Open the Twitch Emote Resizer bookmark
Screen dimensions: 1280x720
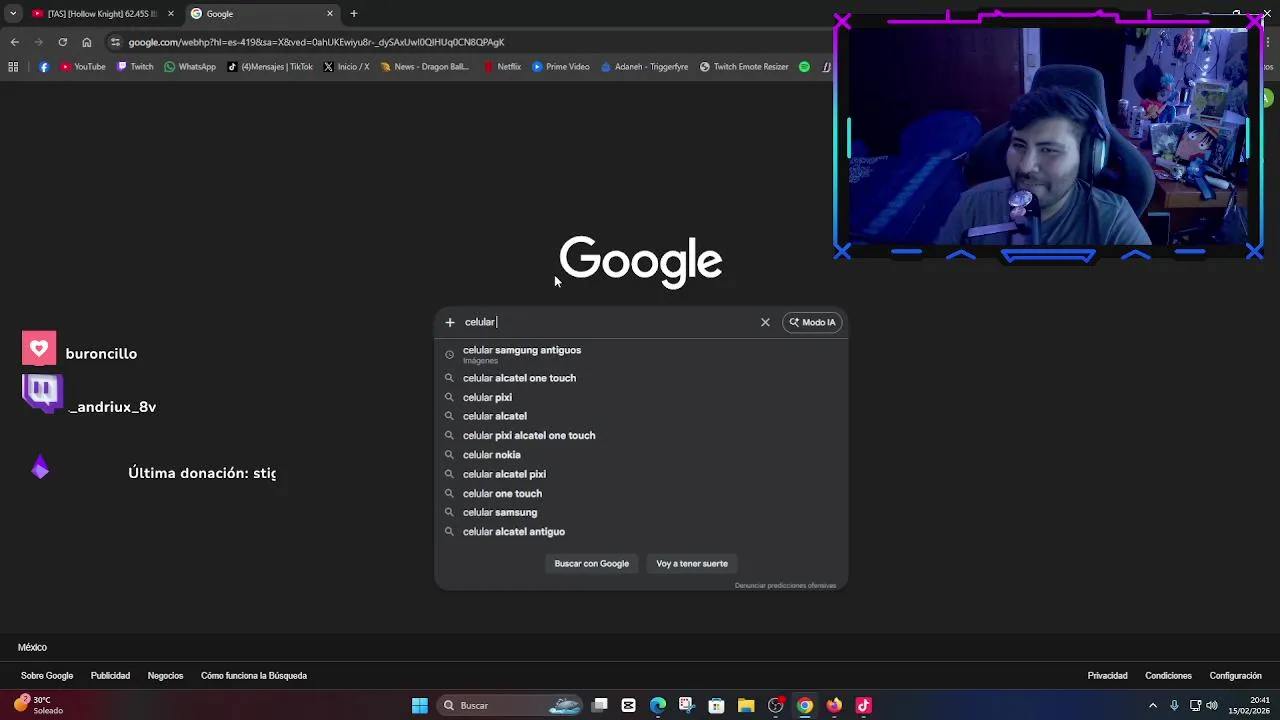point(744,67)
